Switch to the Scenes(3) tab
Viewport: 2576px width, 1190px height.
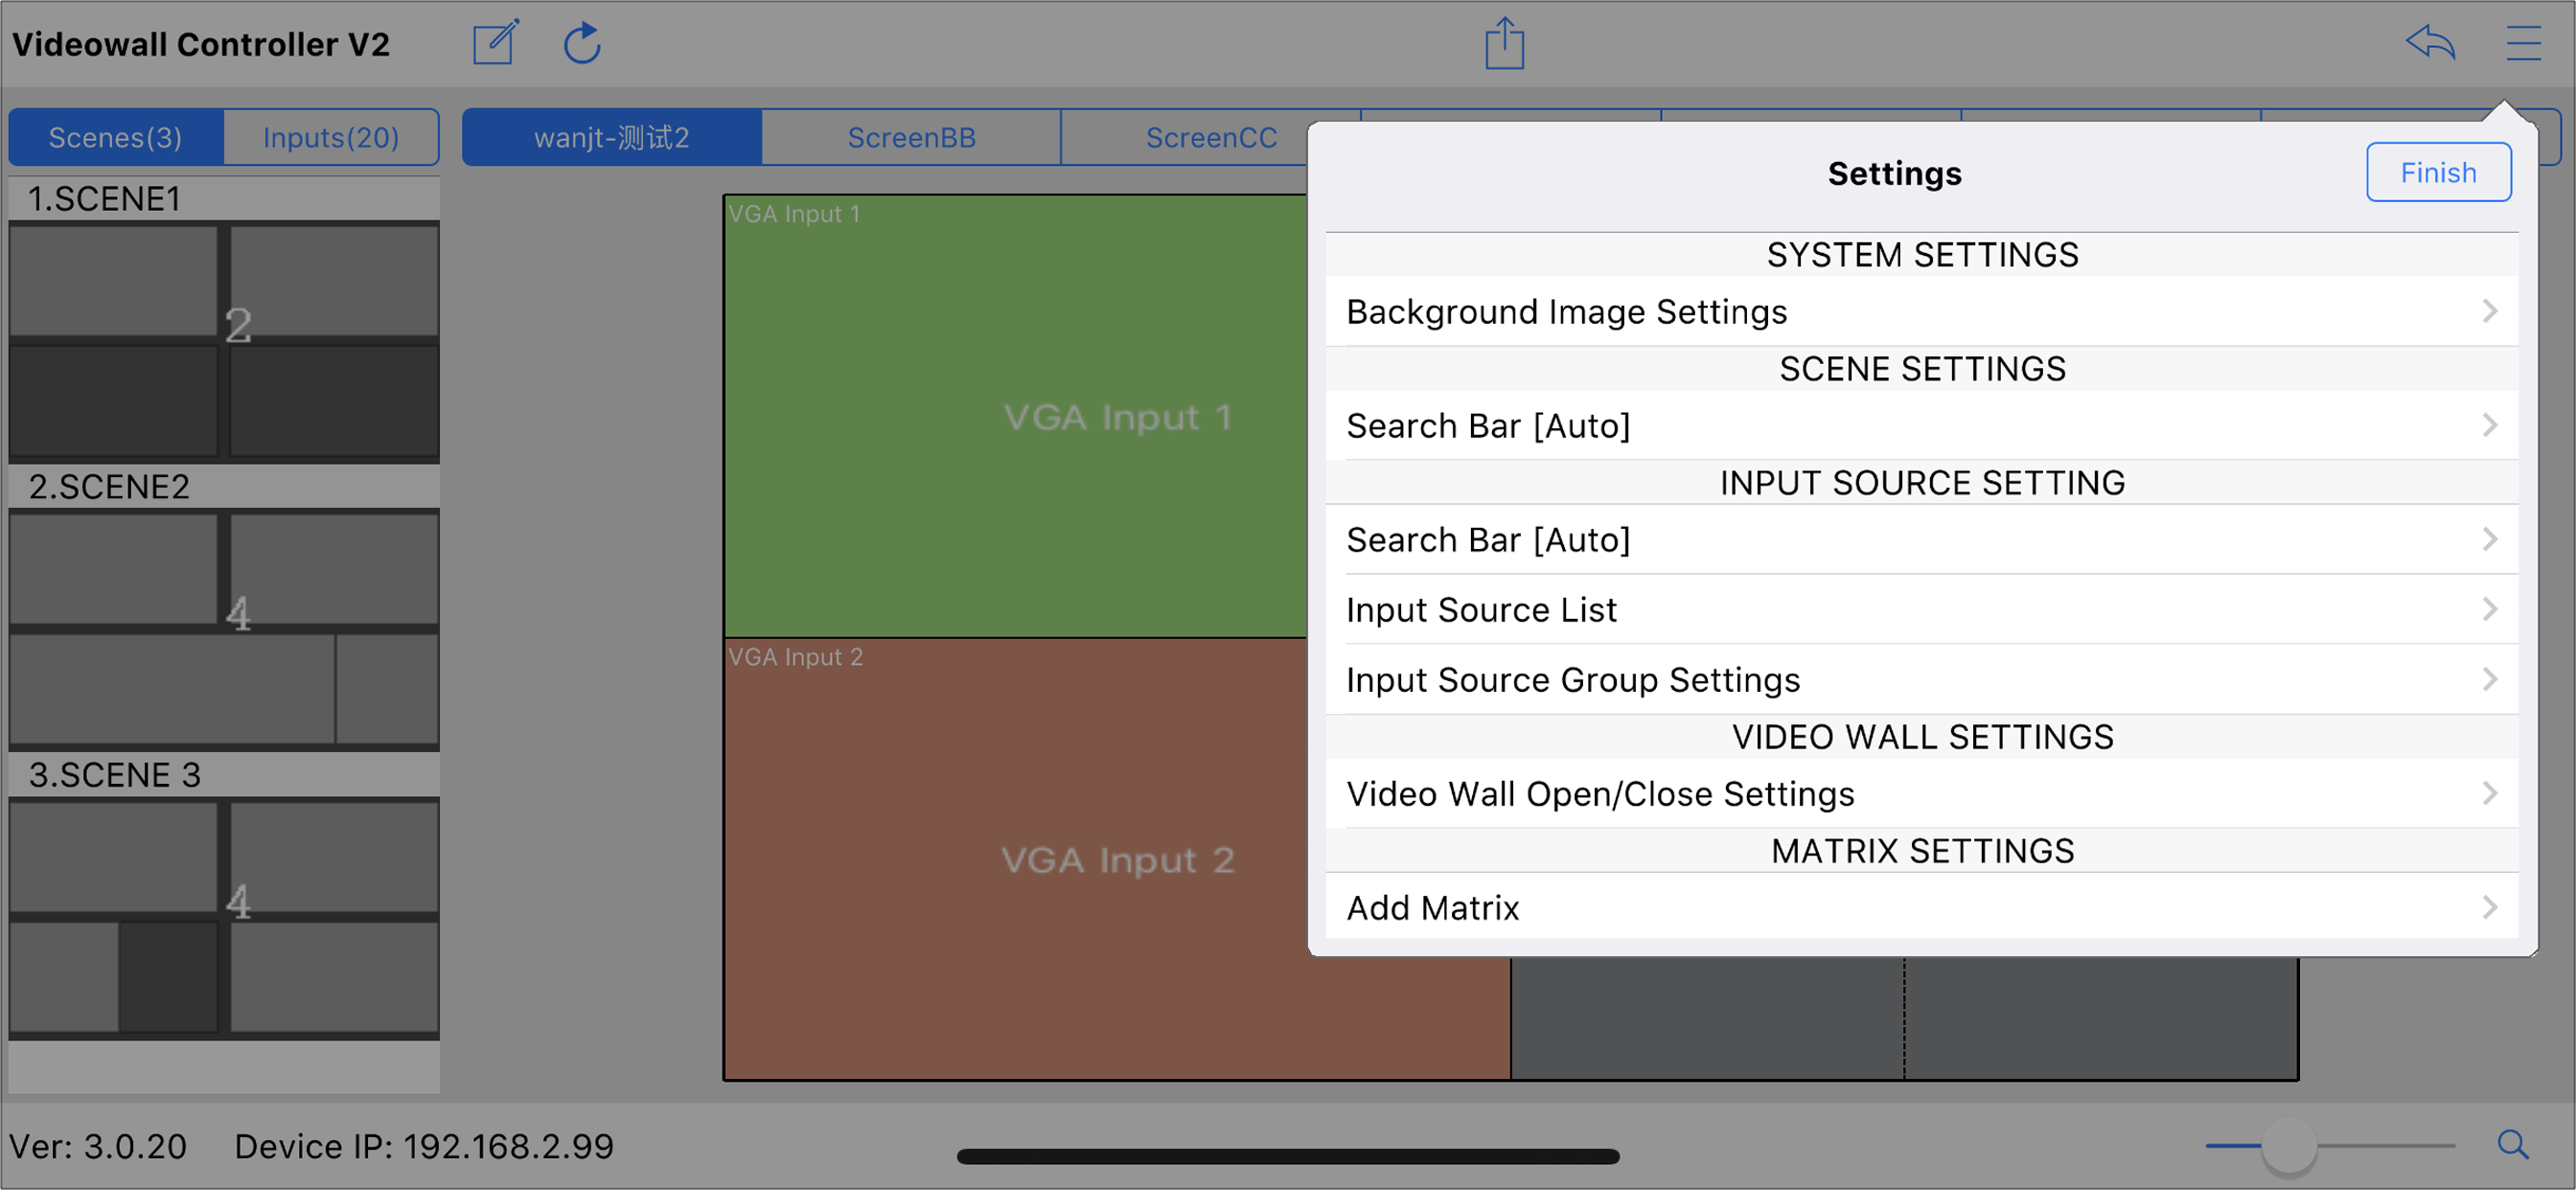pos(116,137)
